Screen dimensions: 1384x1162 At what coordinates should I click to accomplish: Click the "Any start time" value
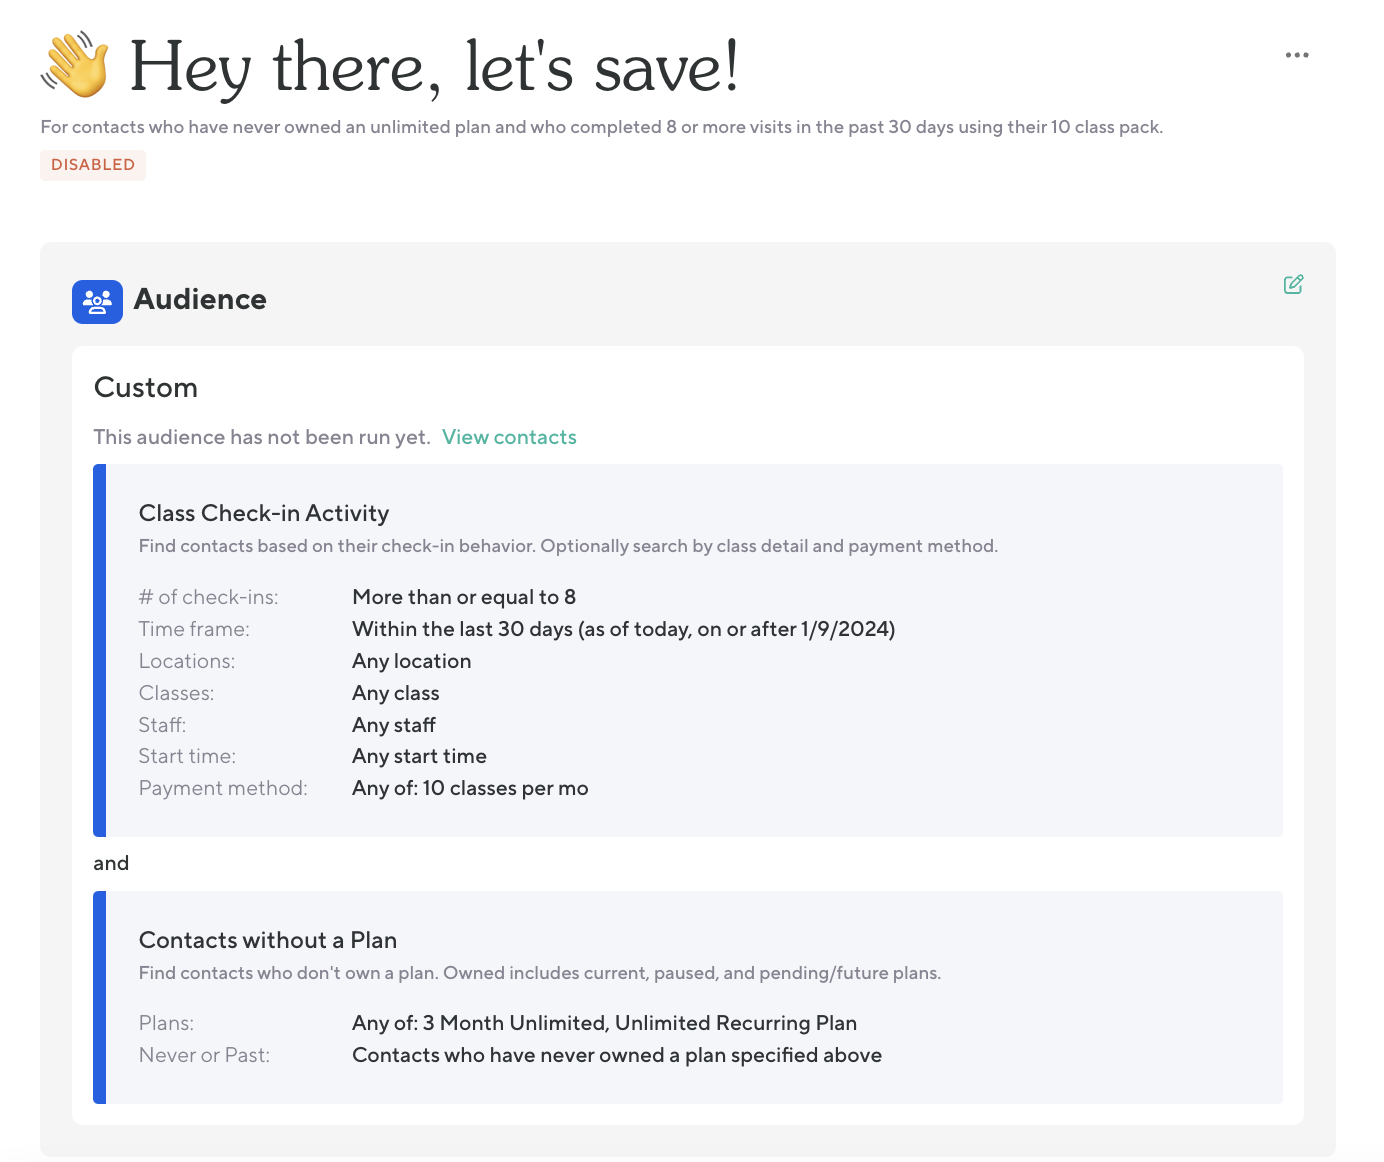coord(419,756)
